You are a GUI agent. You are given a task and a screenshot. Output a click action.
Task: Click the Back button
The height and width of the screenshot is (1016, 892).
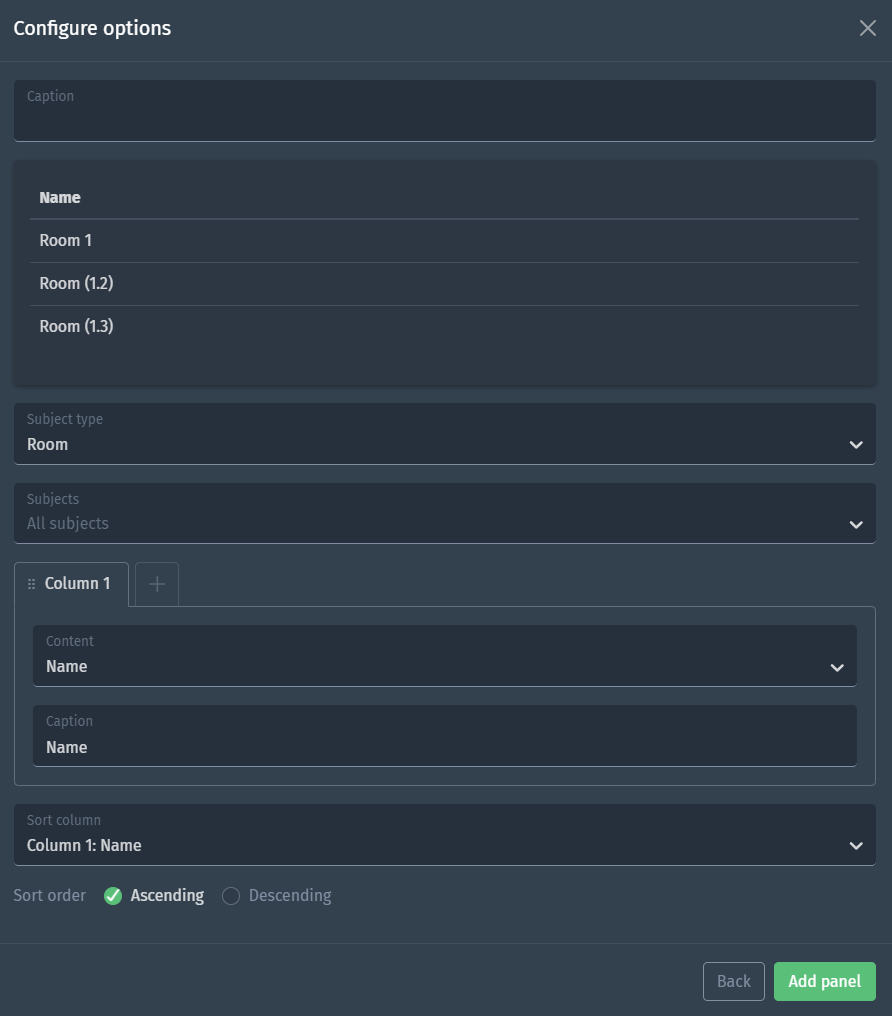coord(734,981)
